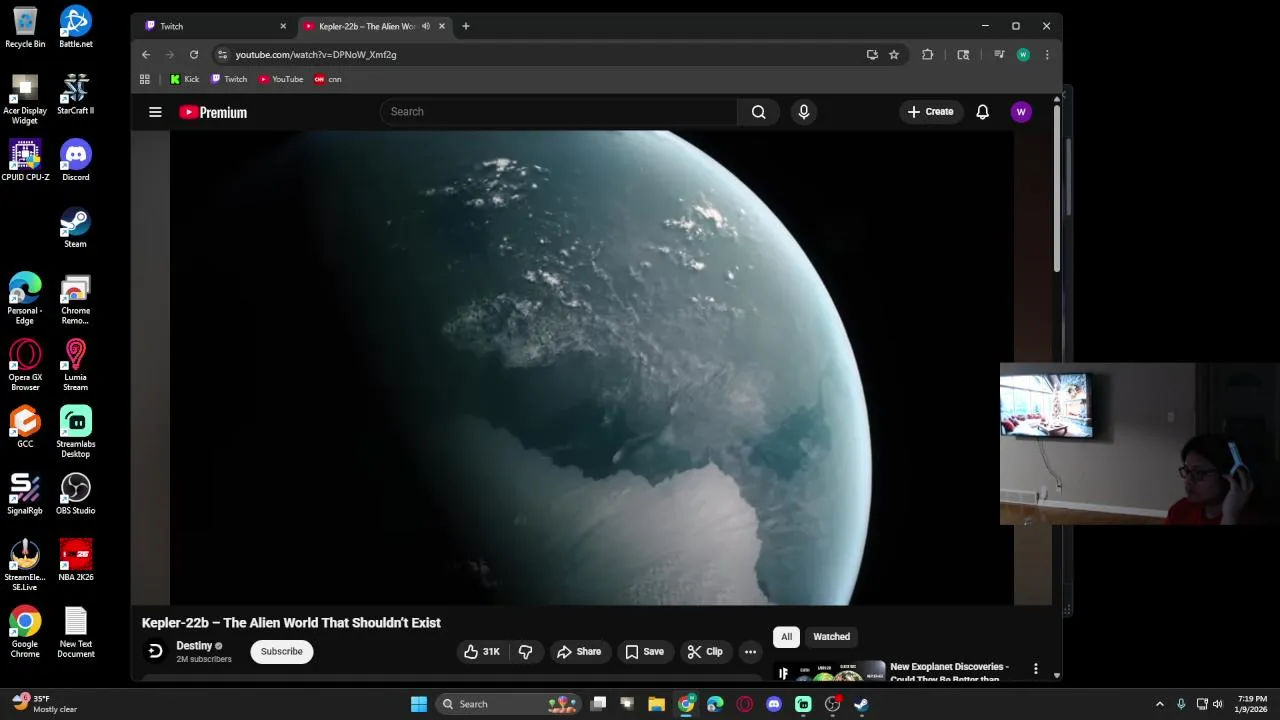Like the video with the 31K thumbs-up

pos(481,651)
